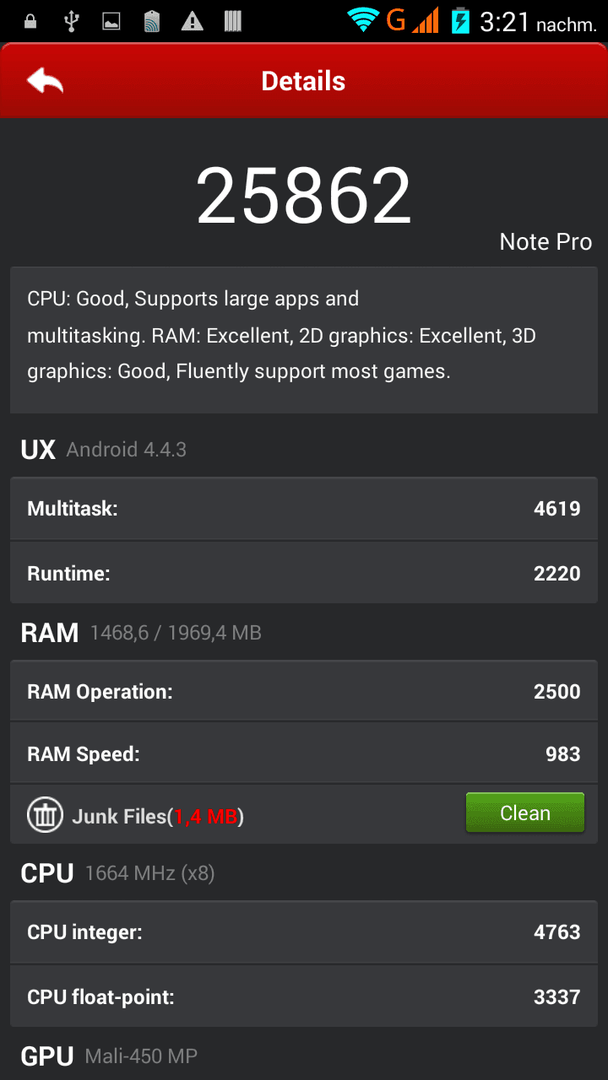Tap the Junk Files trash can icon
Screen dimensions: 608x1080
[45, 814]
